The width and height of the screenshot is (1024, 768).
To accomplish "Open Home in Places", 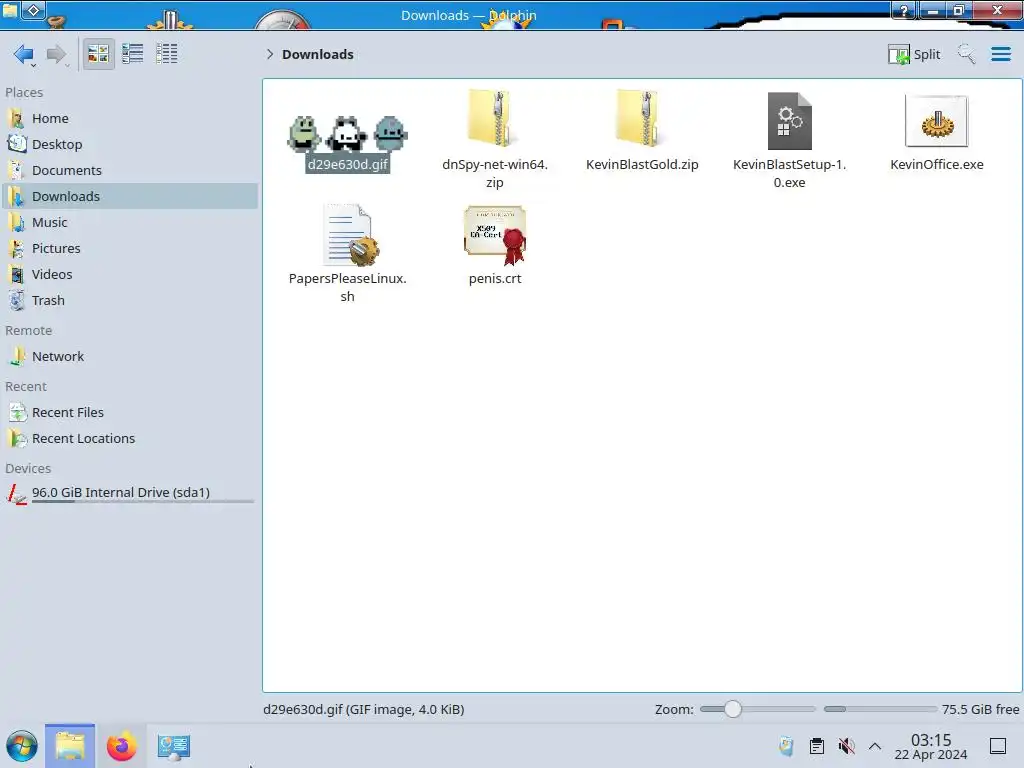I will click(x=129, y=118).
